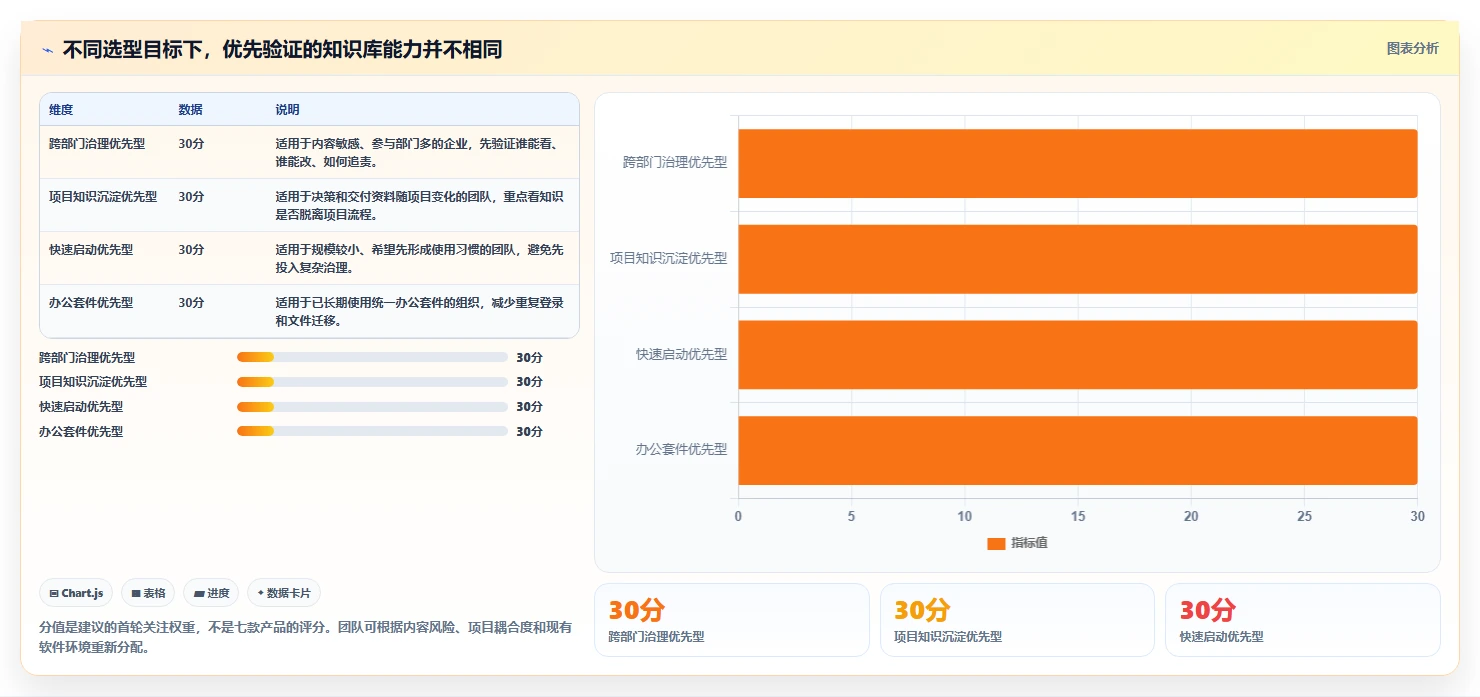Click the 5 tick on the chart x-axis

tap(852, 516)
